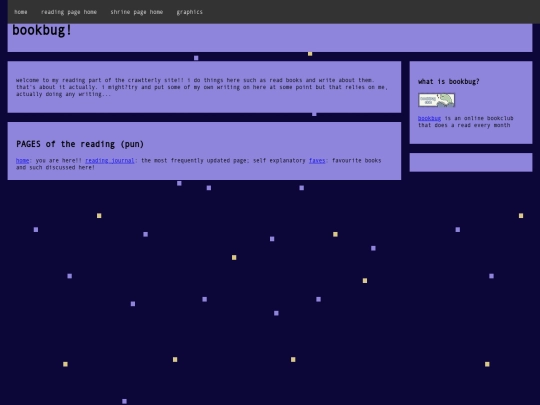Screen dimensions: 540x405
Task: Open the home nav menu item
Action: click(21, 12)
